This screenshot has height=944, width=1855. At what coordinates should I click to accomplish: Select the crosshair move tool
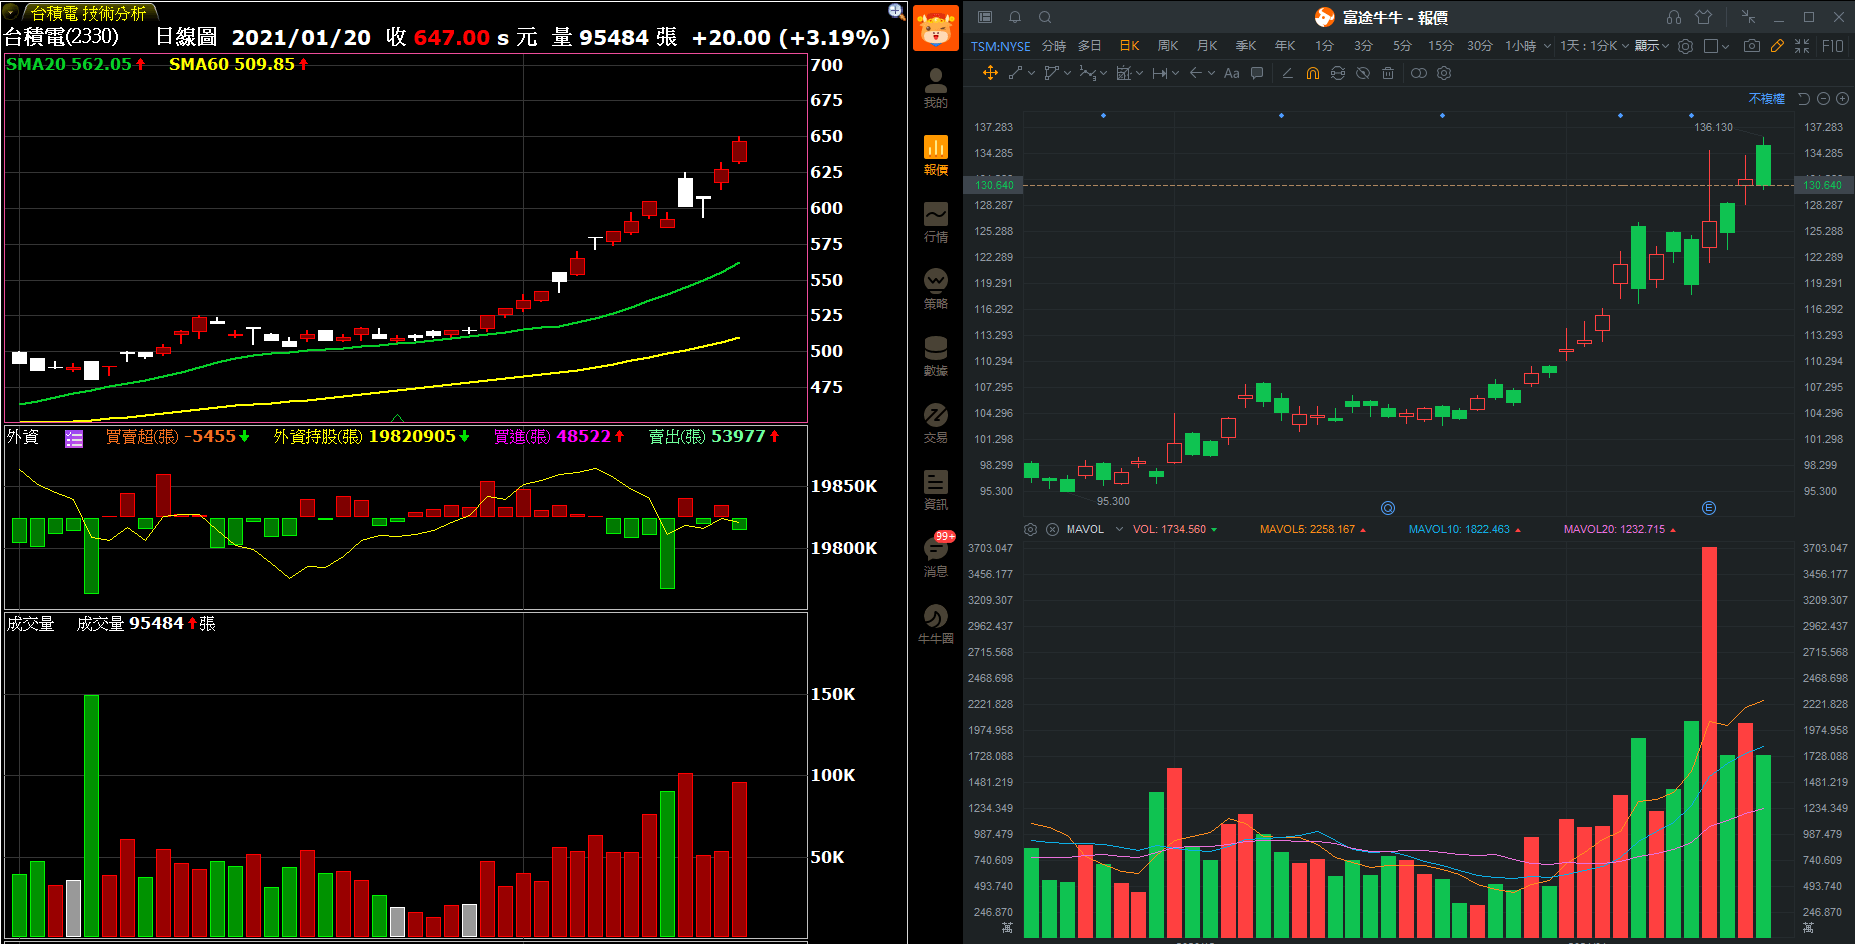(990, 73)
